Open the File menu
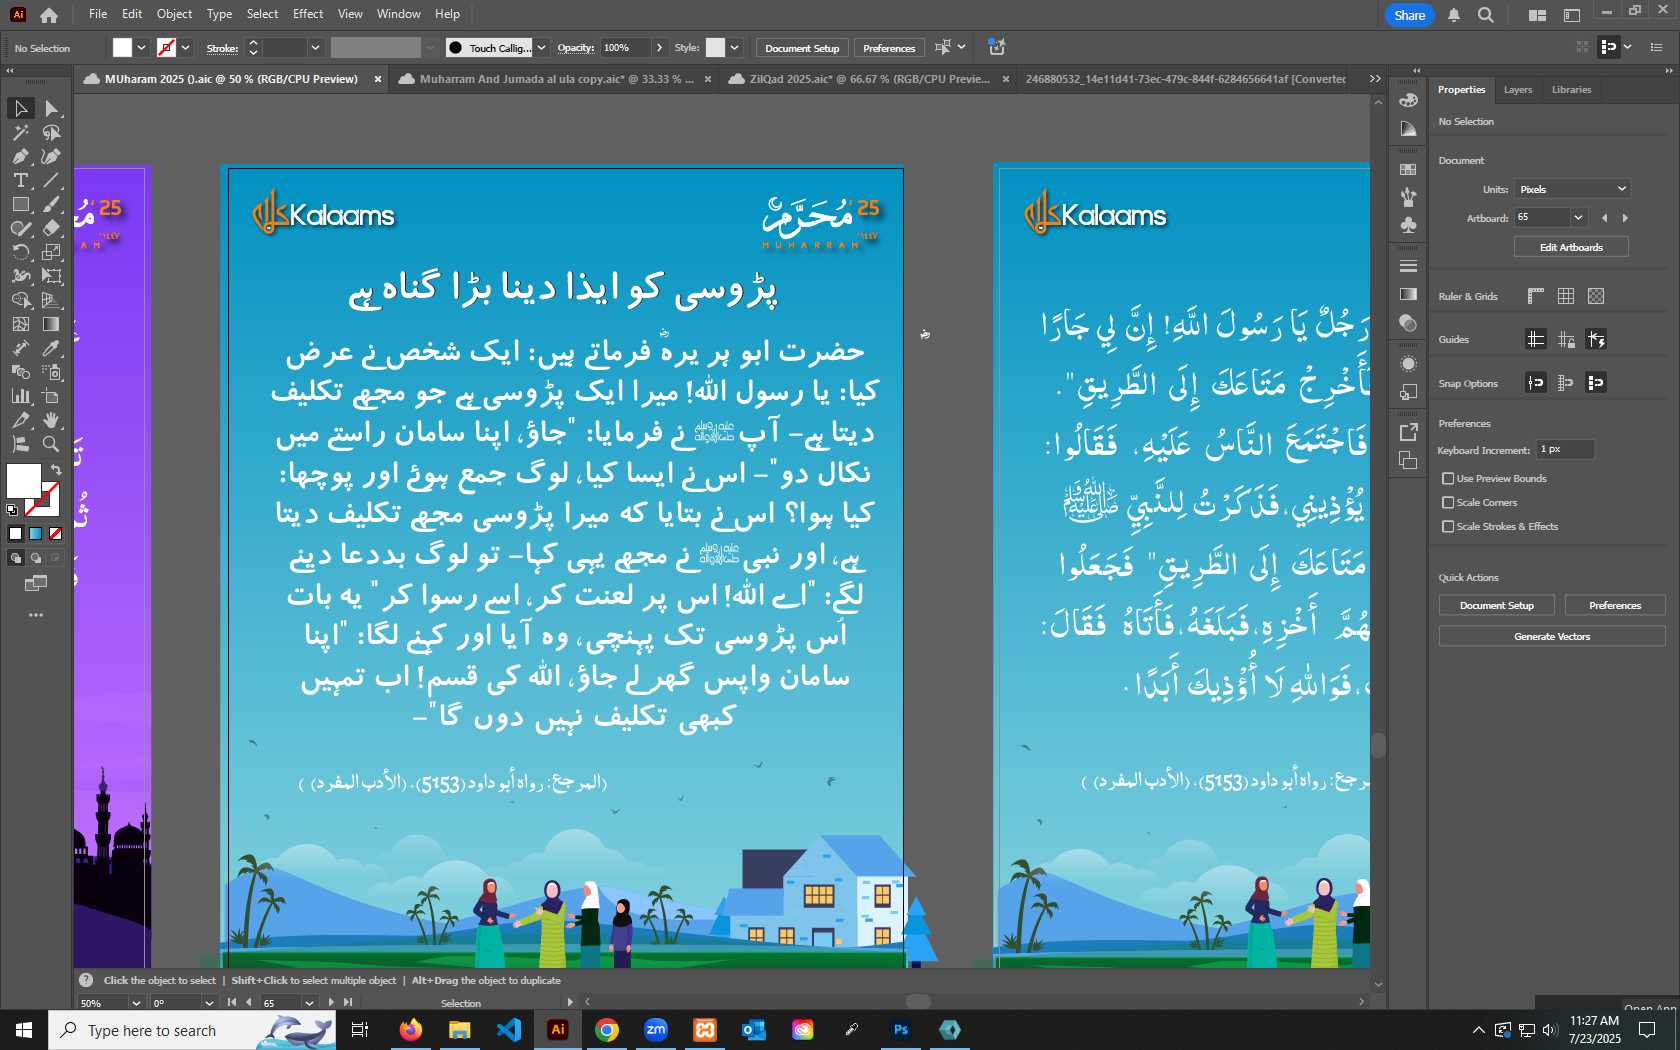This screenshot has width=1680, height=1050. (98, 14)
